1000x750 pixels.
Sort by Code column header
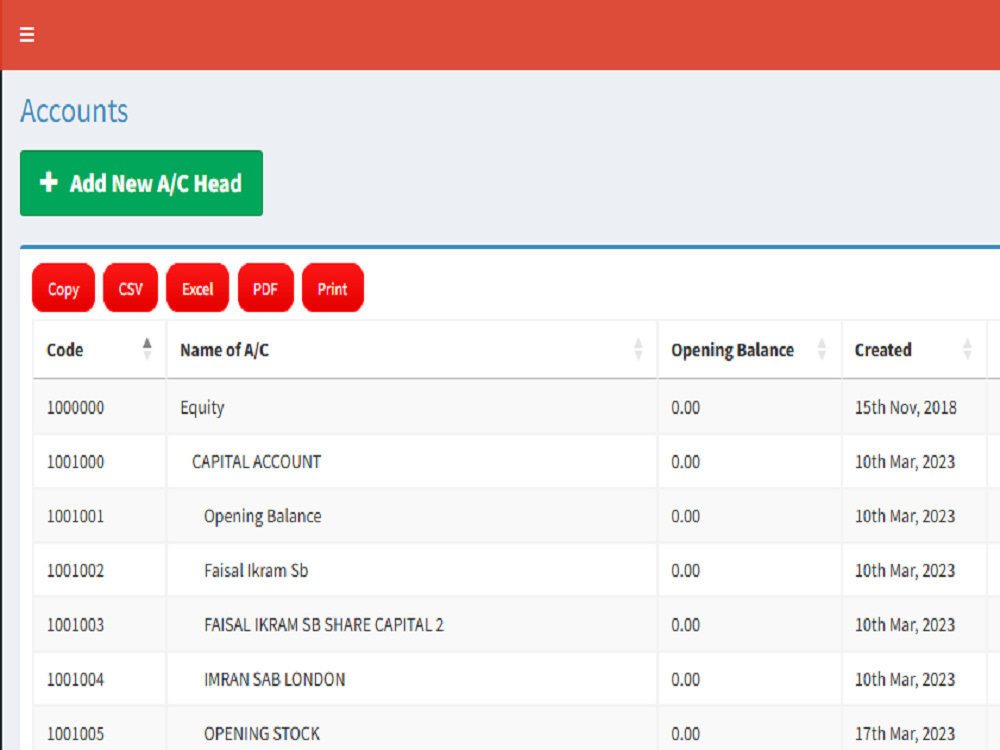(99, 349)
